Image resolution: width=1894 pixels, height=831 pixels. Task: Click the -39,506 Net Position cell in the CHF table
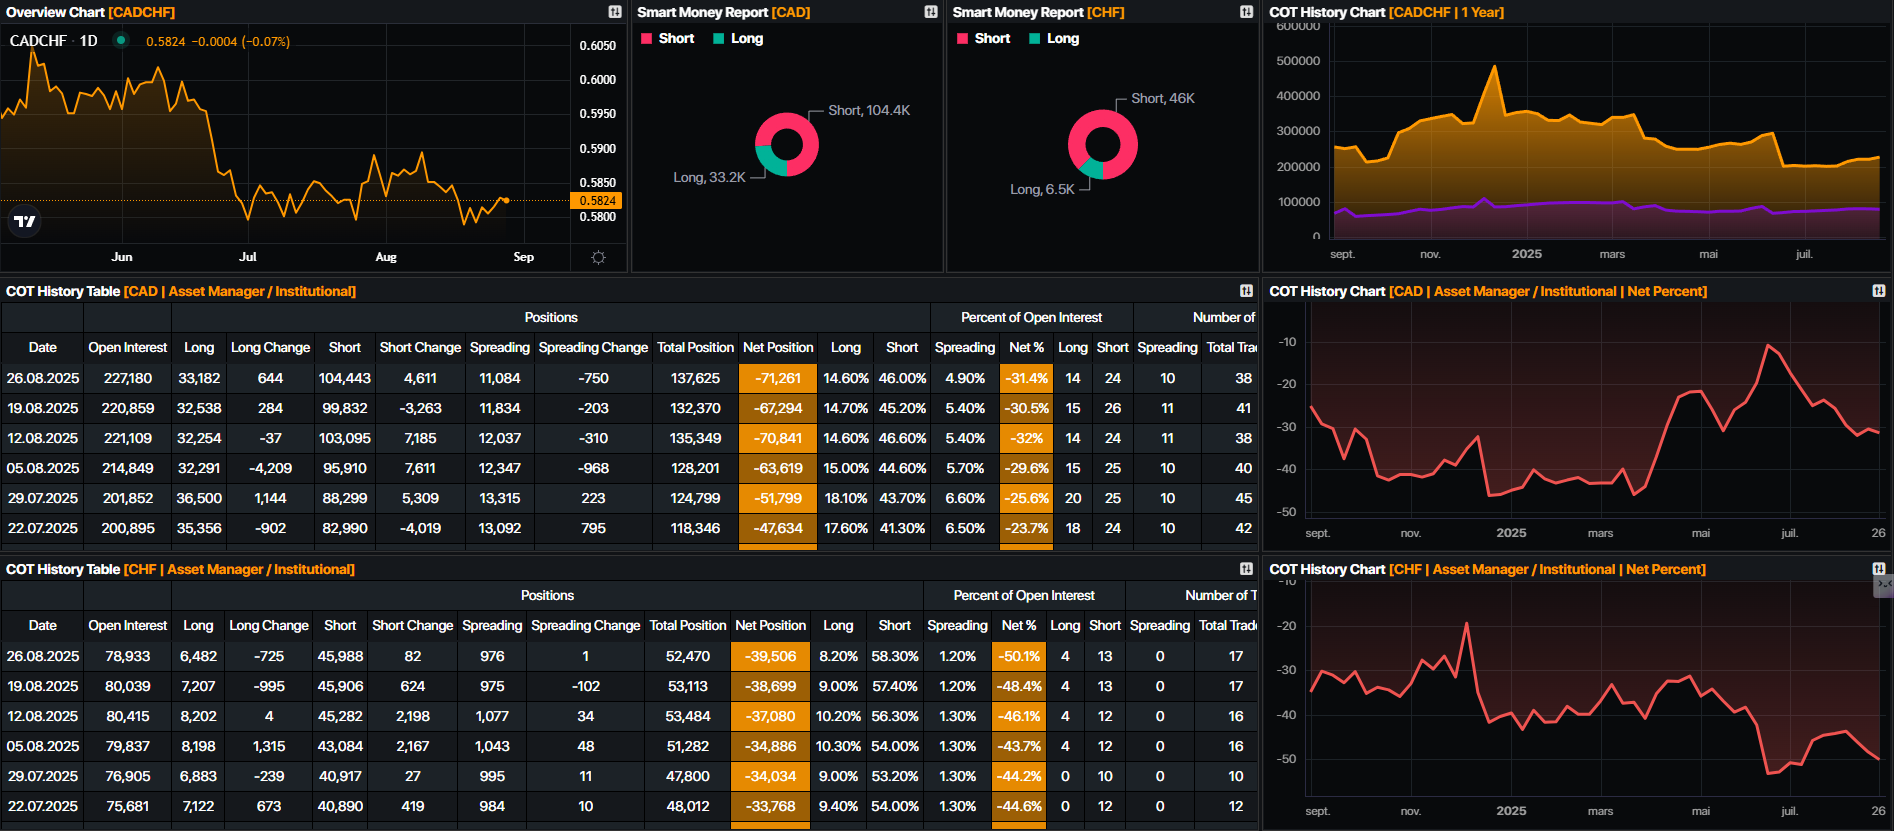pos(770,656)
